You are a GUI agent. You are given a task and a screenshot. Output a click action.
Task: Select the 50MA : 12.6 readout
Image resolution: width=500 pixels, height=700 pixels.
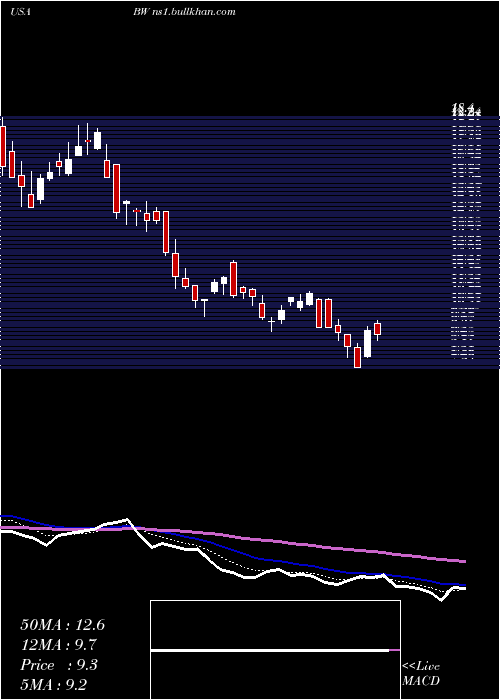click(62, 625)
